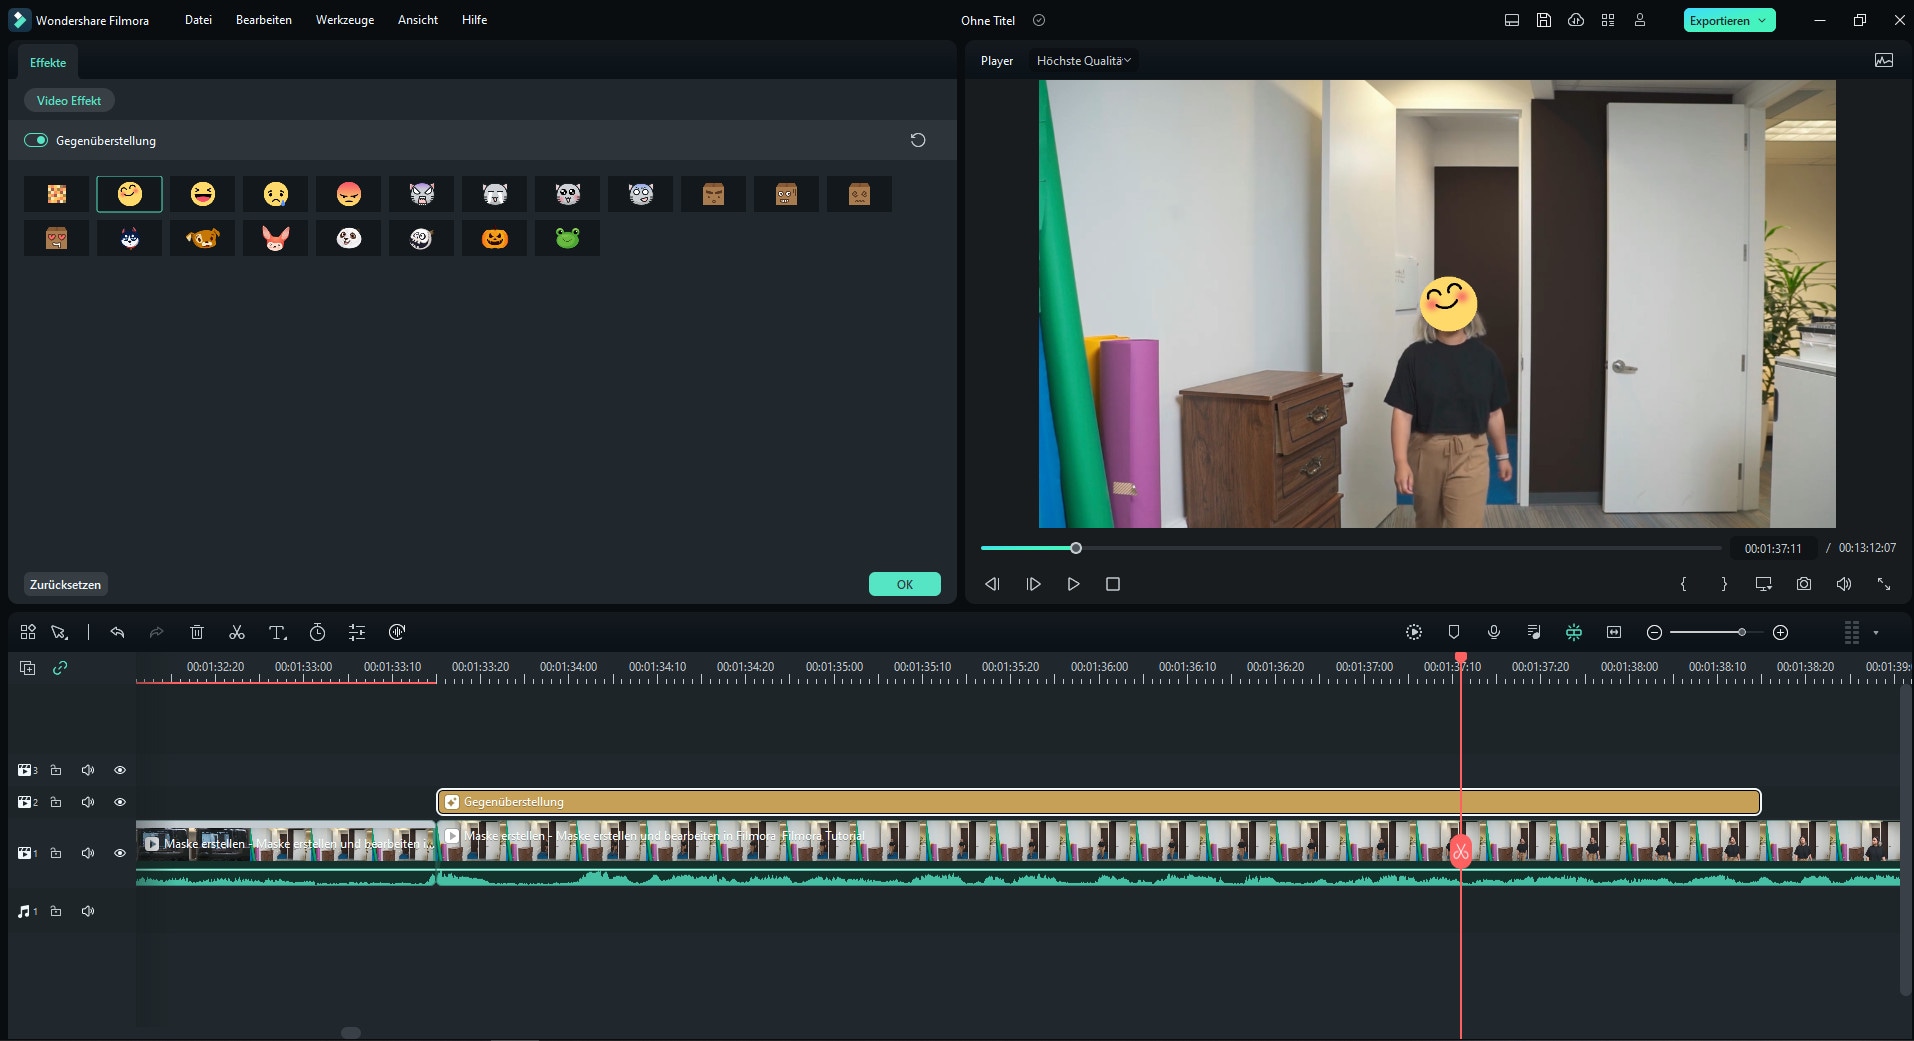Hide video track 3 with eye icon

point(120,770)
